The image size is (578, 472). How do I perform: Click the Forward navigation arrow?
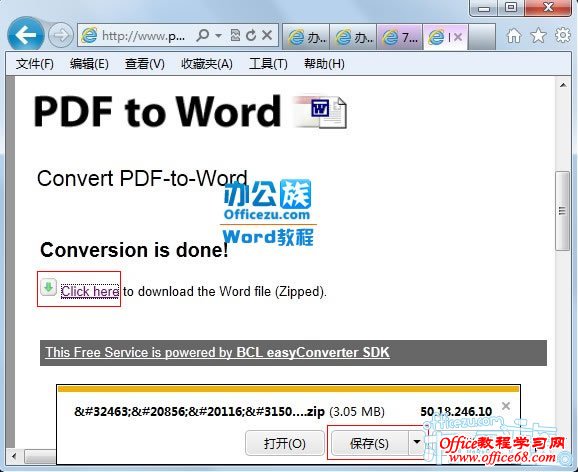(x=61, y=35)
